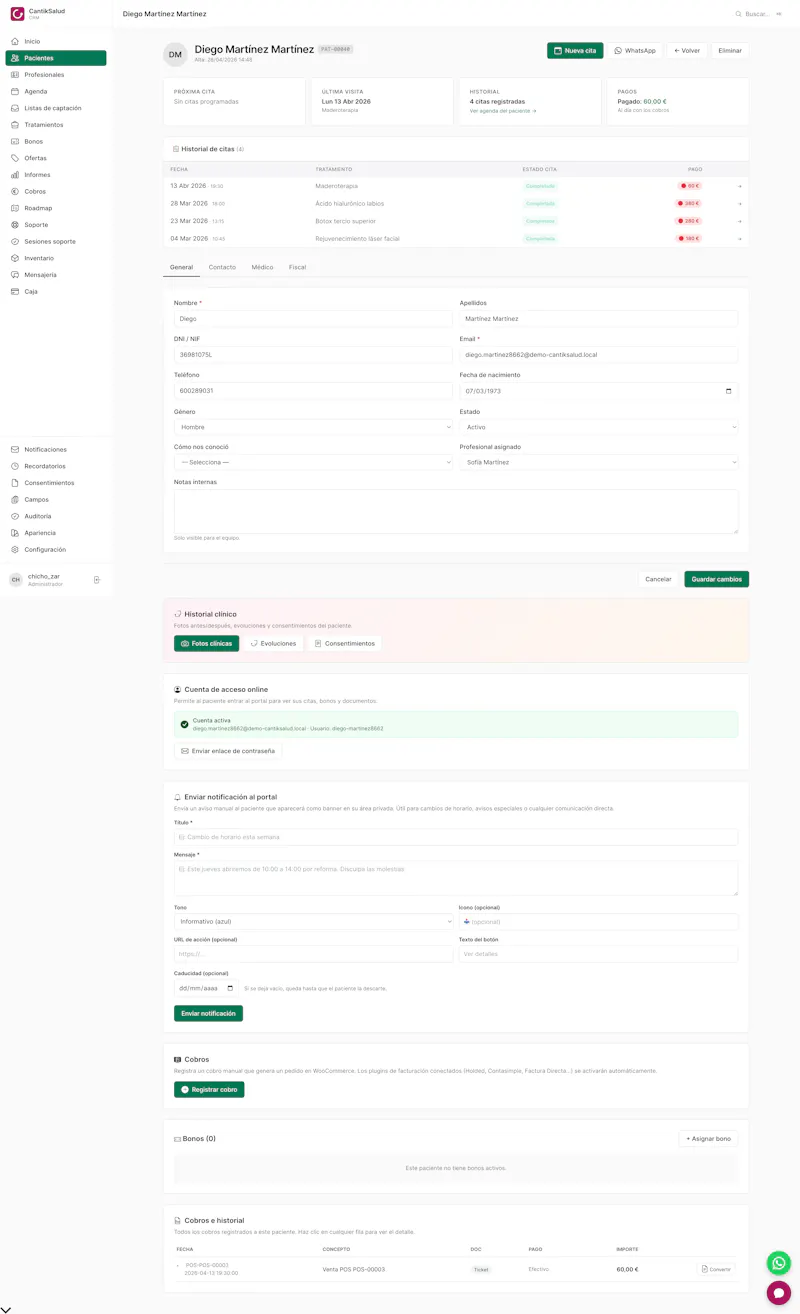The image size is (800, 1314).
Task: Open the green WhatsApp floating bubble
Action: (778, 1262)
